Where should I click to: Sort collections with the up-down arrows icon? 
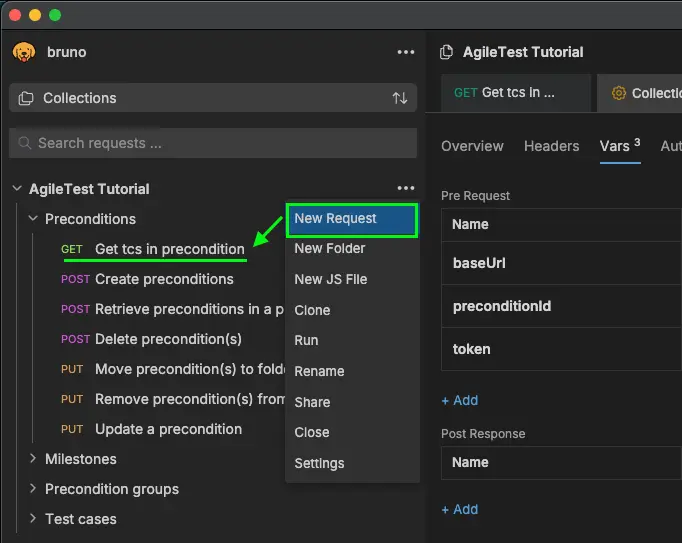click(x=400, y=98)
